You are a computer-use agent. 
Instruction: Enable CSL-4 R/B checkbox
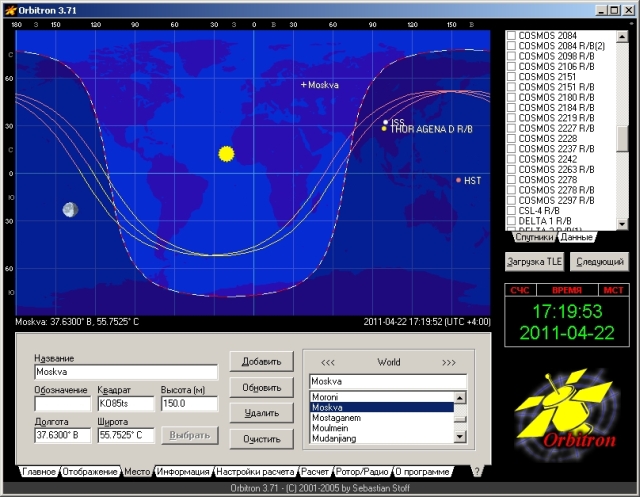[511, 211]
